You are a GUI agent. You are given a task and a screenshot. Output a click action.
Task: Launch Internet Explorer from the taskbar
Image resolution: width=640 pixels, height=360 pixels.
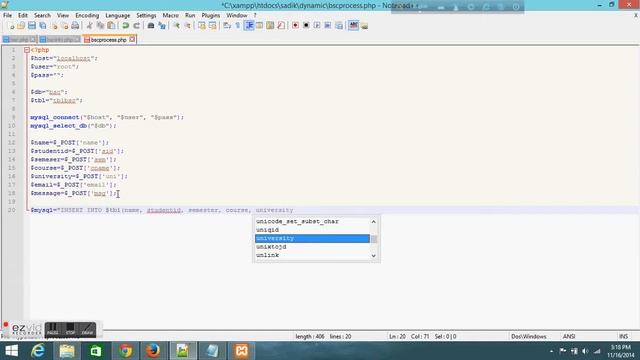click(38, 351)
